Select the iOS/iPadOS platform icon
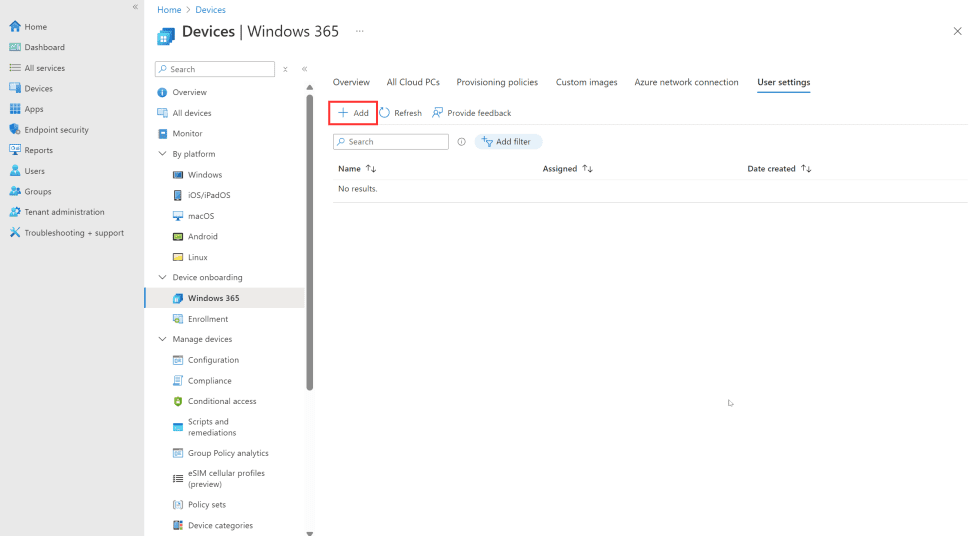The image size is (980, 536). (178, 196)
